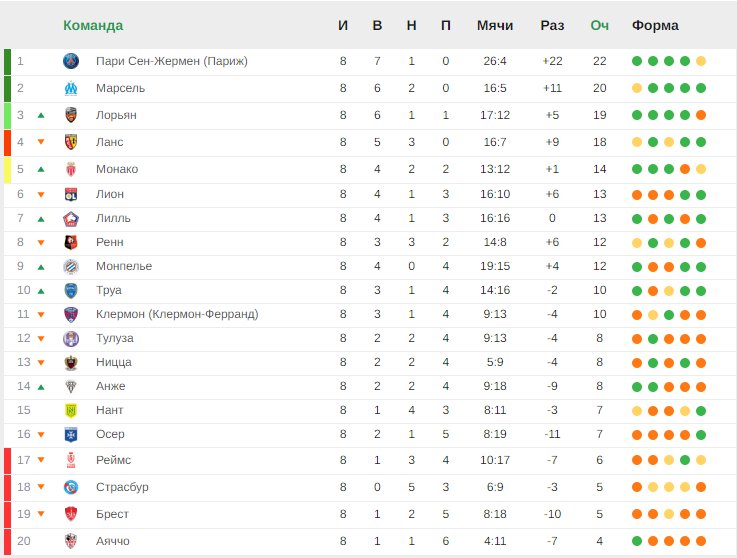Click the Monaco team logo
737x558 pixels.
[70, 169]
